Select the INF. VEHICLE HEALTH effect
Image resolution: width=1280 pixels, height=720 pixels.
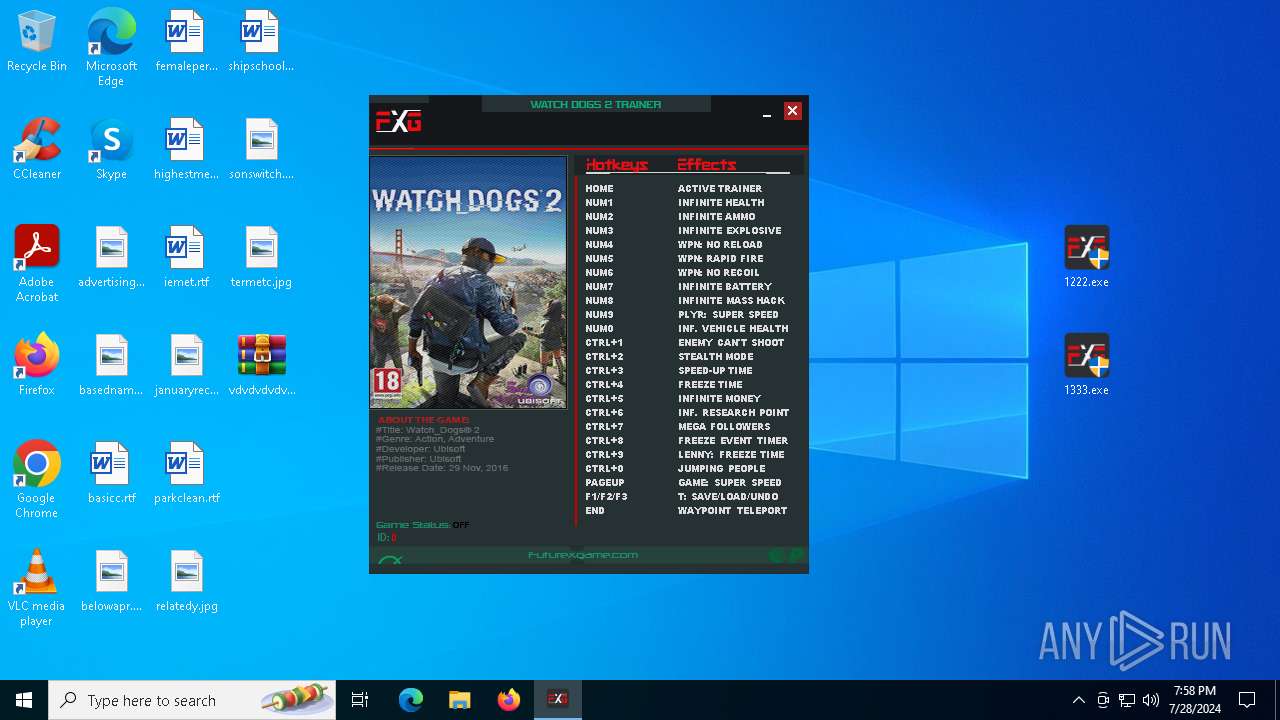point(733,328)
